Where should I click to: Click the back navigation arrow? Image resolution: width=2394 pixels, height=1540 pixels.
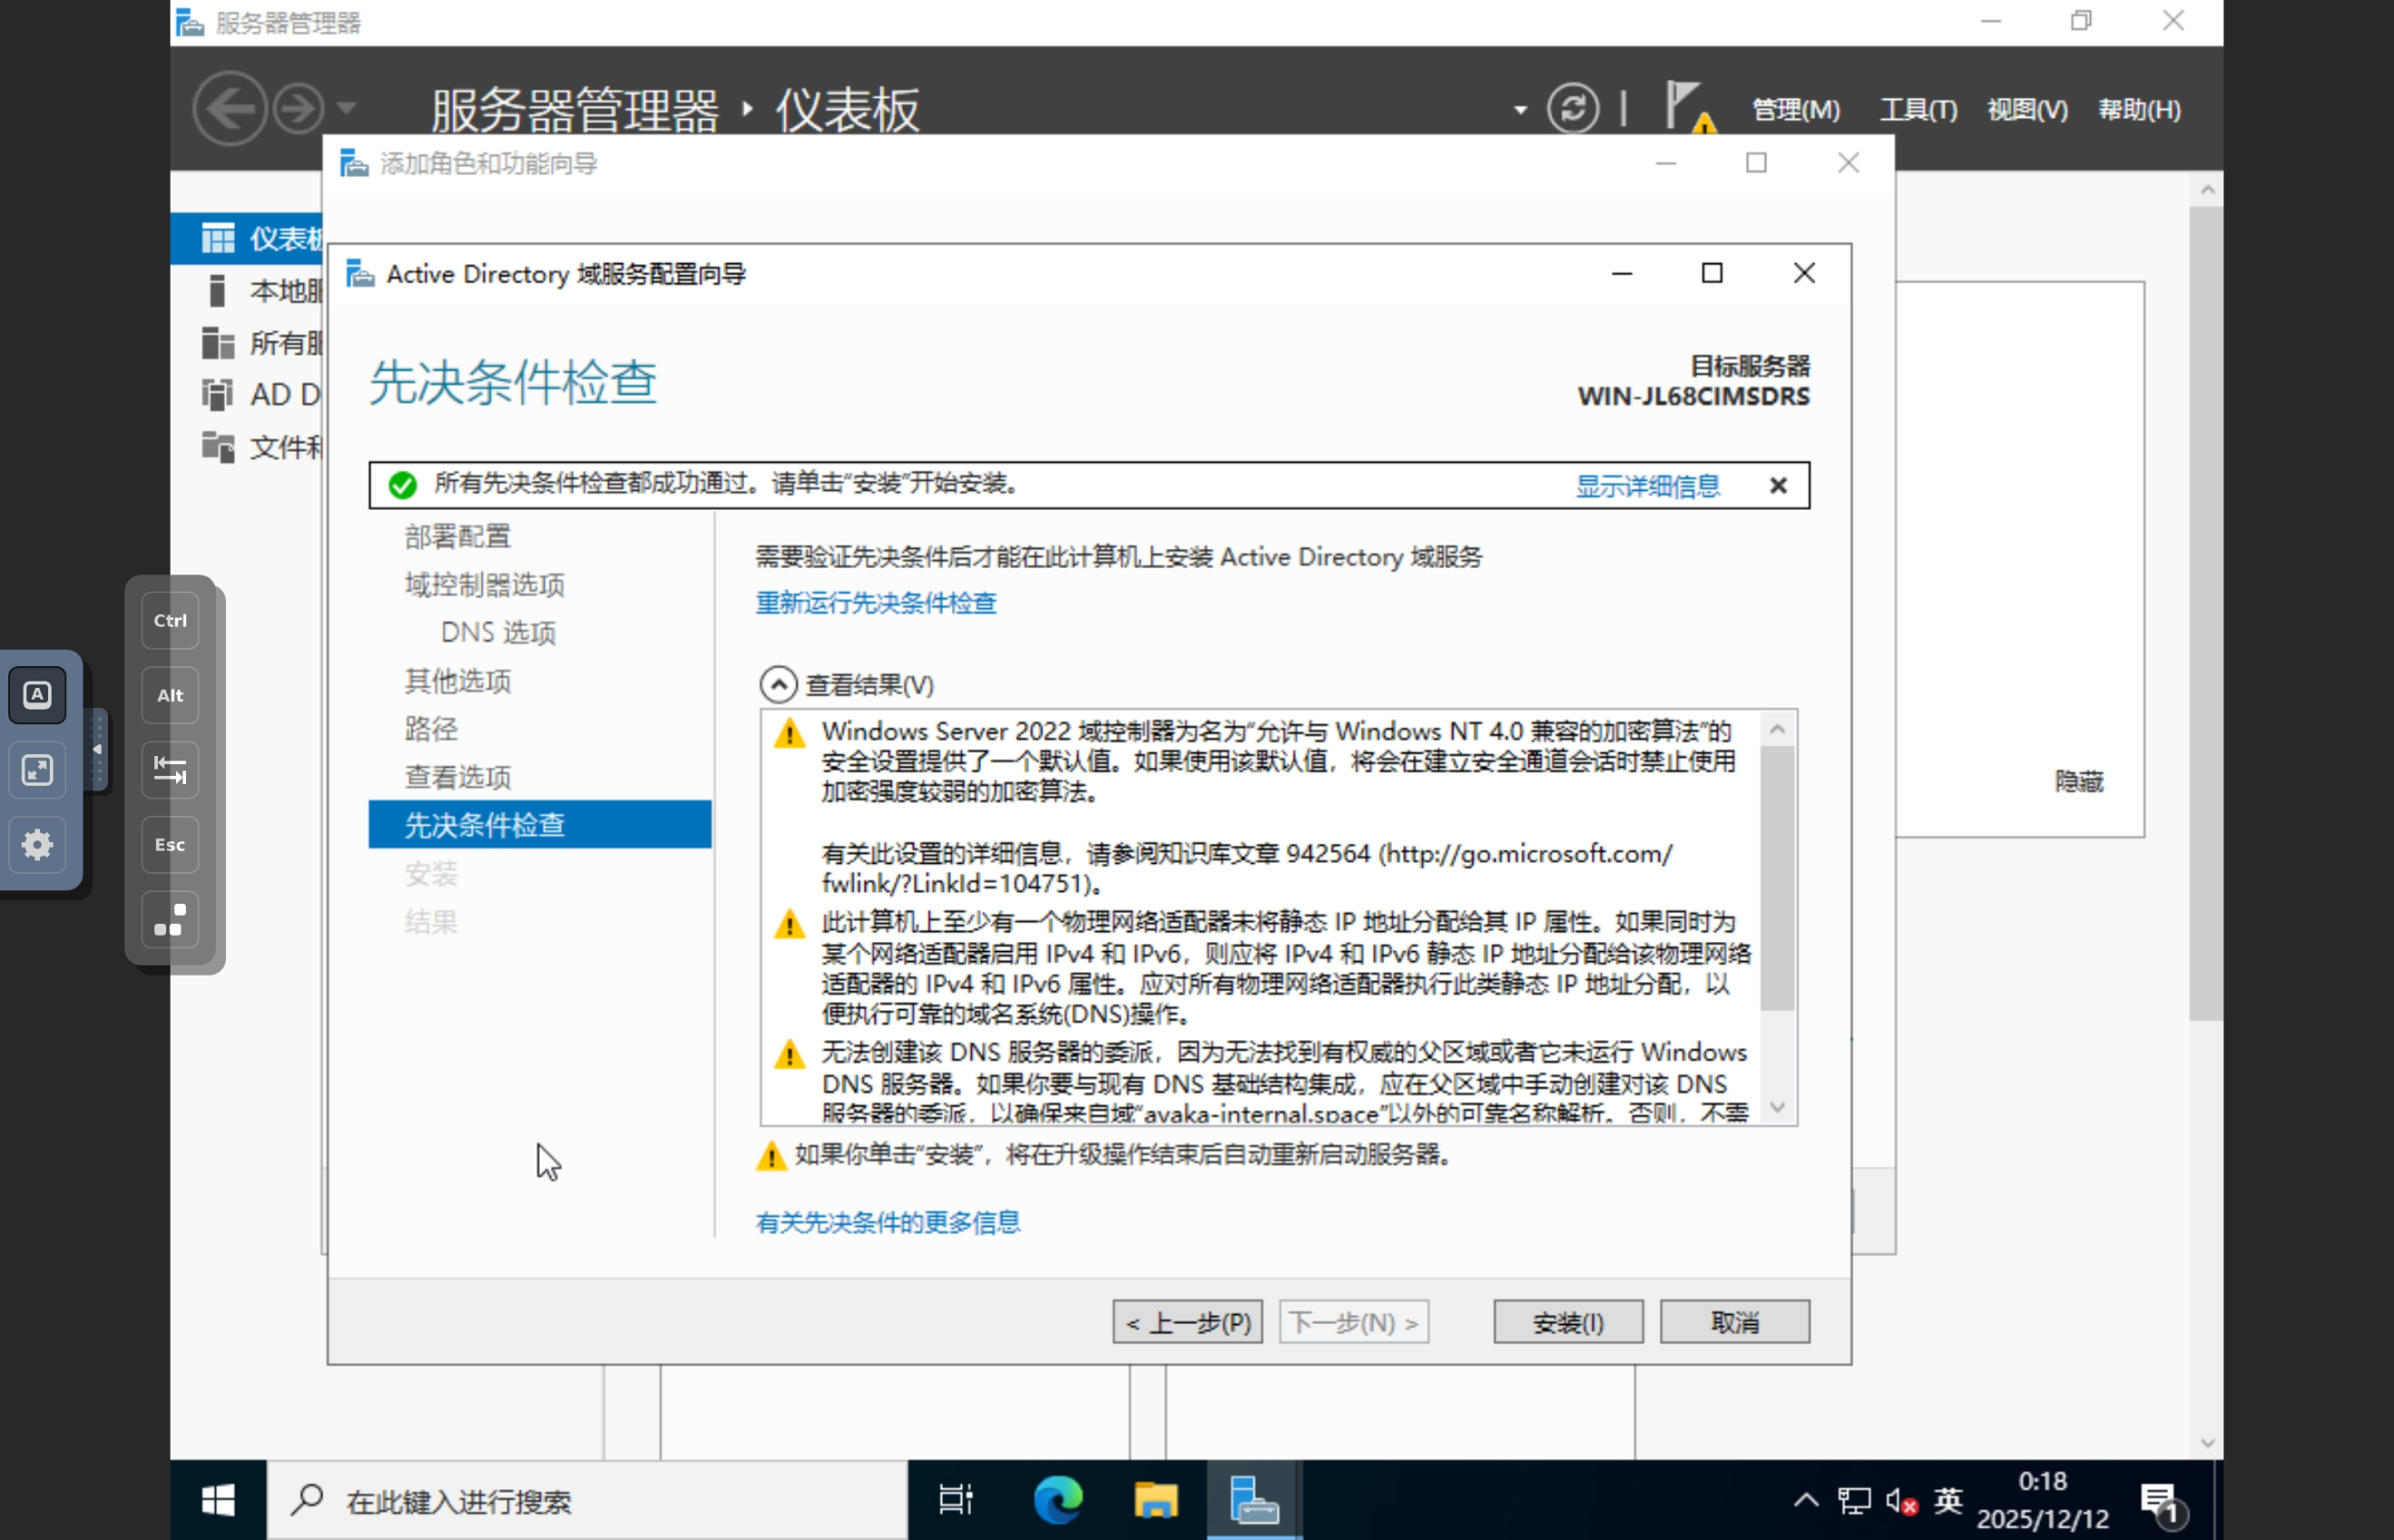coord(229,108)
